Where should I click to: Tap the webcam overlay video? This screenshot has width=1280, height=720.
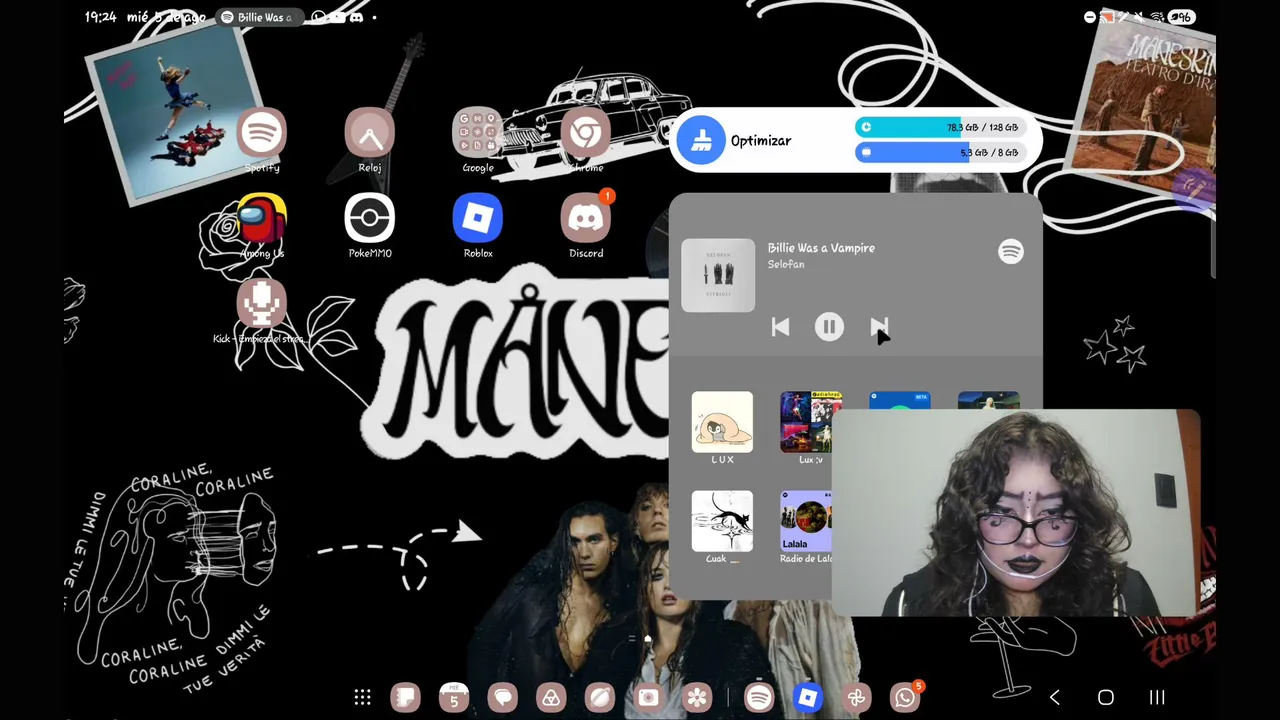click(1015, 513)
